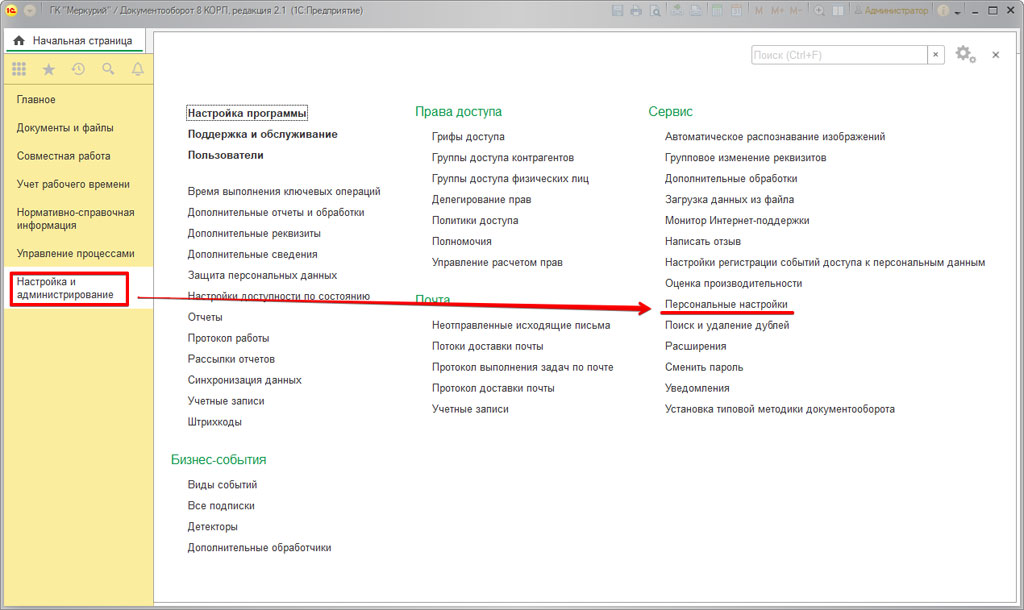Open the Грифы доступа link
1024x610 pixels.
pyautogui.click(x=468, y=136)
